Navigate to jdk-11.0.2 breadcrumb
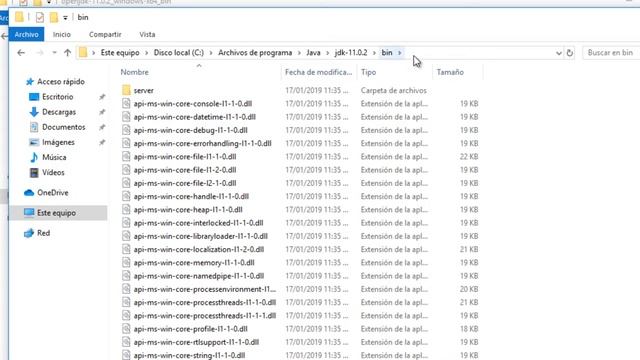This screenshot has width=640, height=360. click(x=351, y=53)
